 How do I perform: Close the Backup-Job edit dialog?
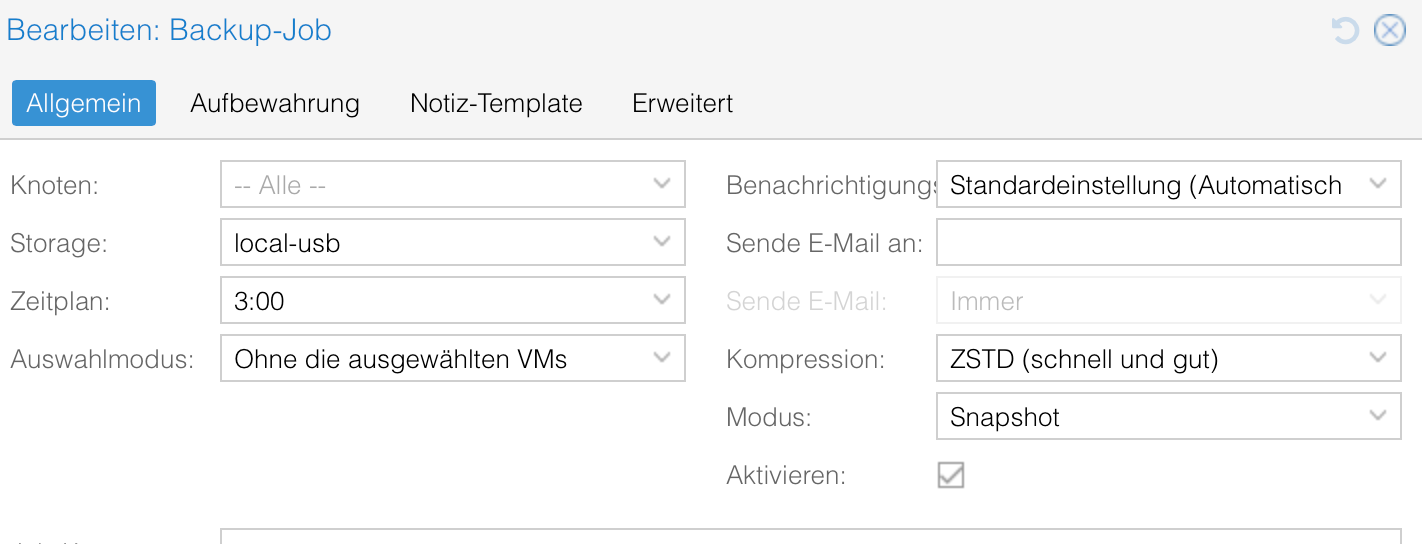pyautogui.click(x=1389, y=31)
